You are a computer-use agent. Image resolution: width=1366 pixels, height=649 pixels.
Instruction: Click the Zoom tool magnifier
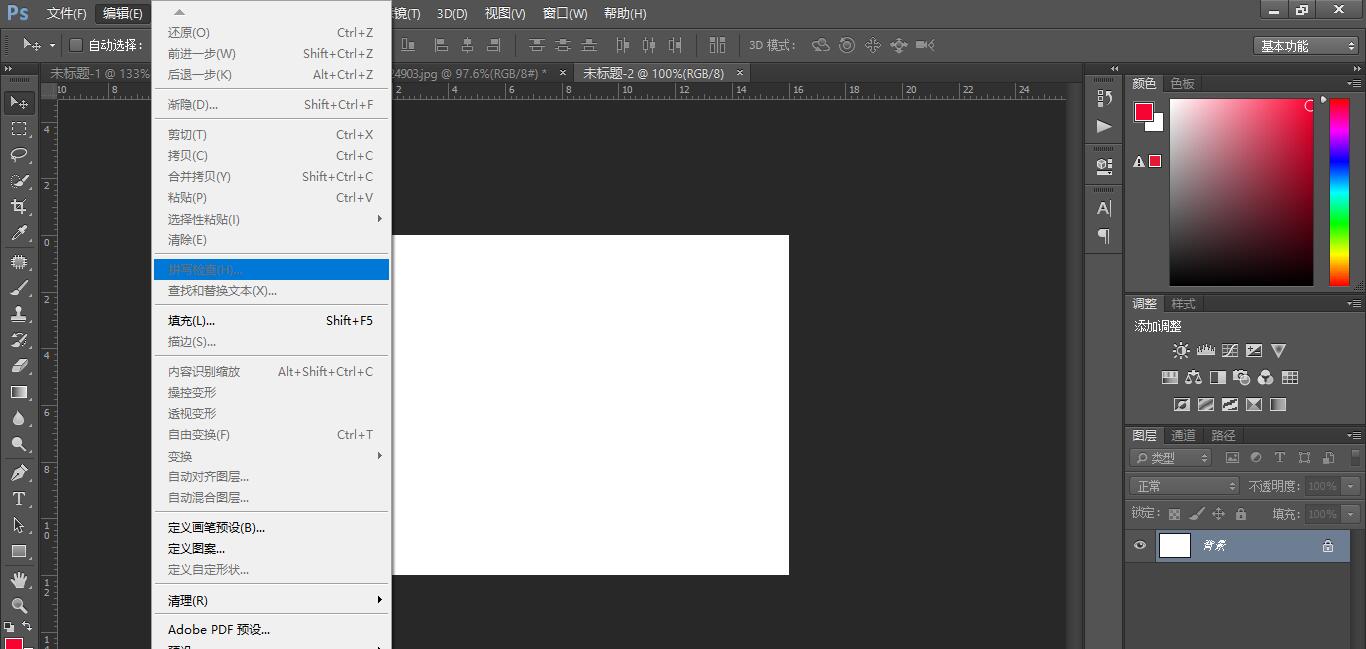[19, 606]
